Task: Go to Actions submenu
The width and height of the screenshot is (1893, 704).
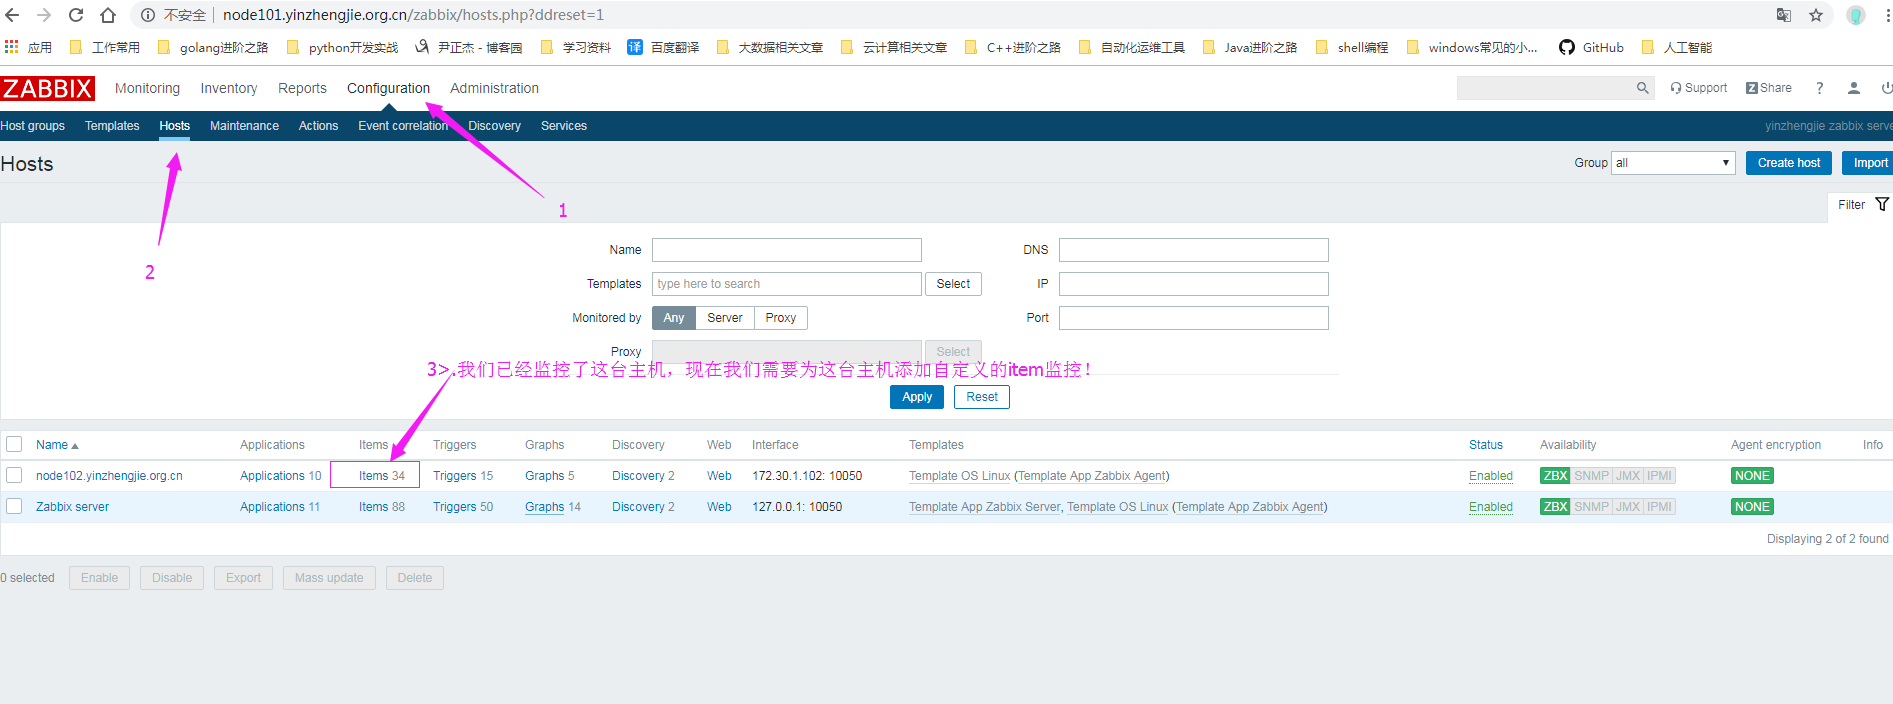Action: point(318,126)
